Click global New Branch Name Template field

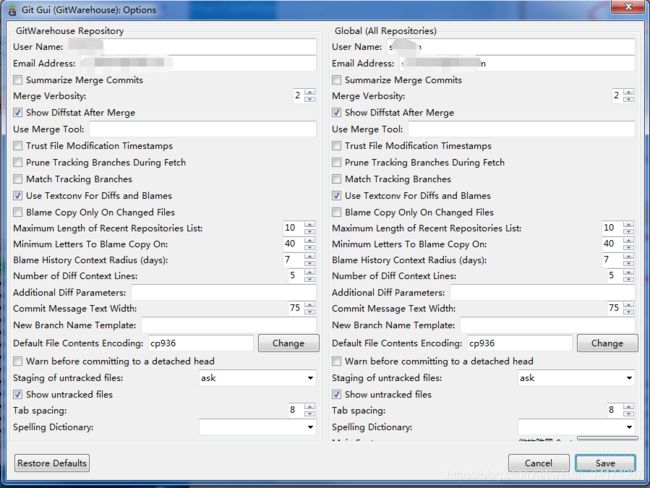(x=548, y=325)
